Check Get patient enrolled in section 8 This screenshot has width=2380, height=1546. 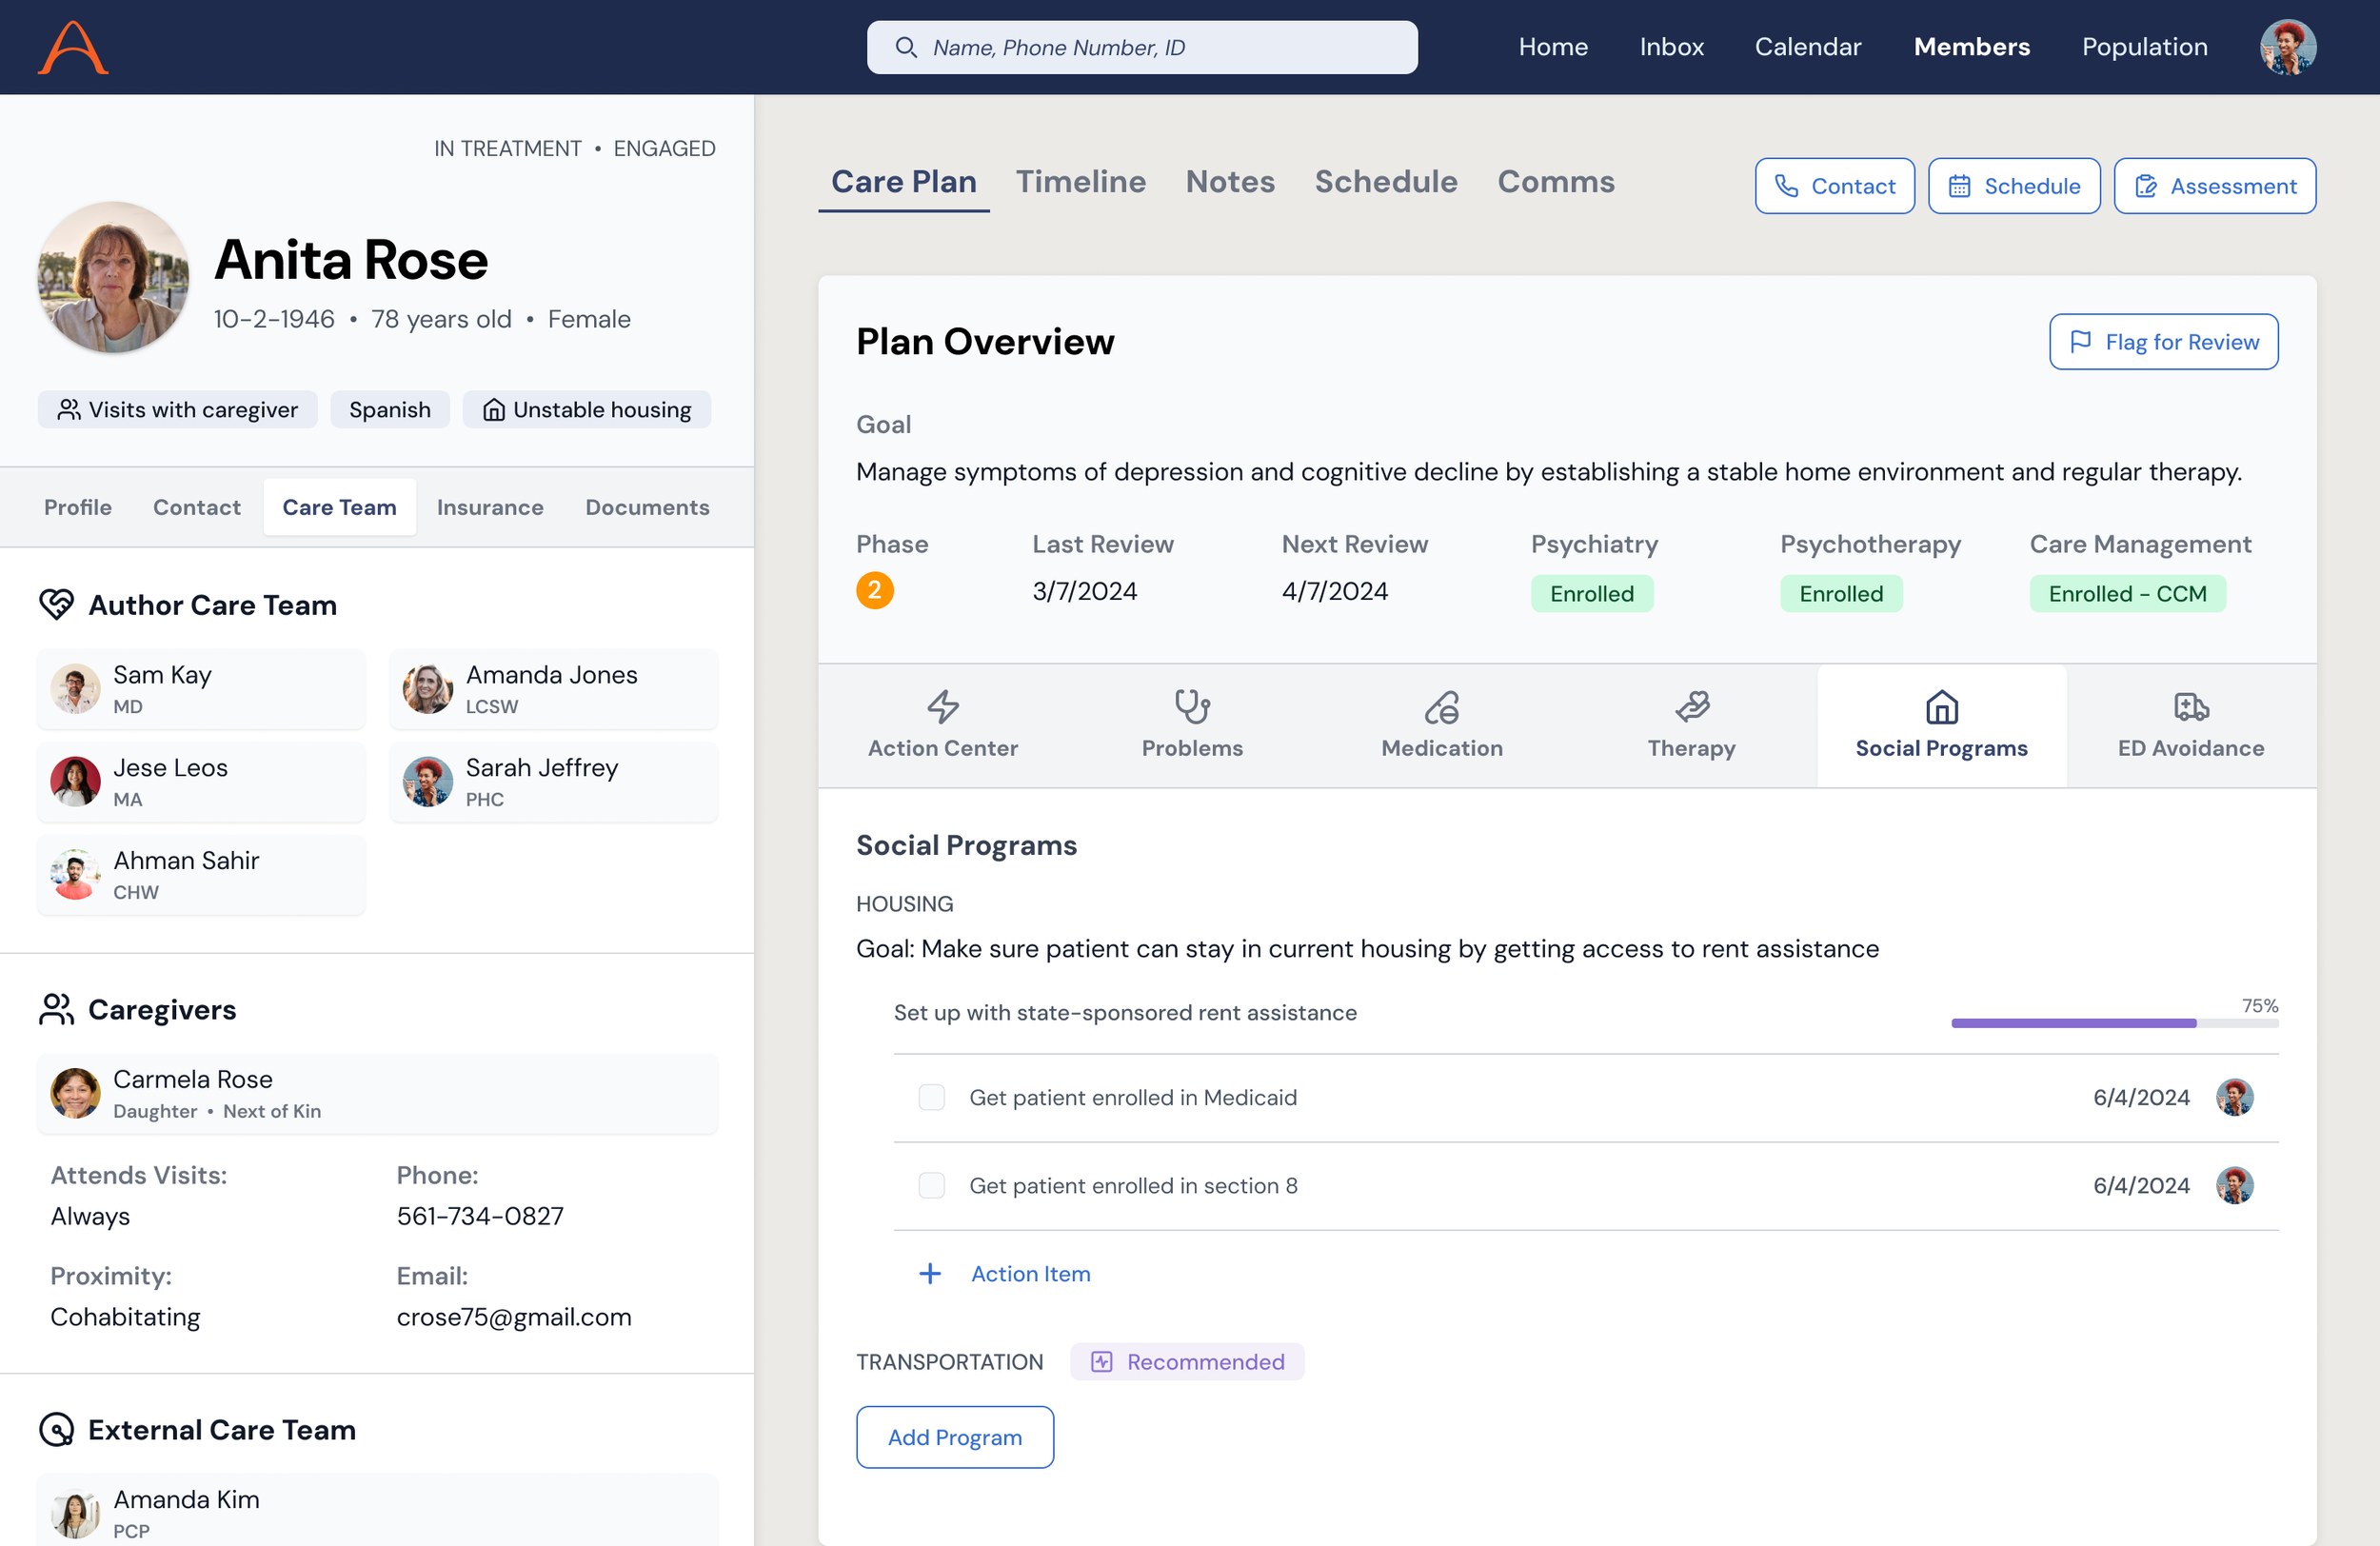931,1185
